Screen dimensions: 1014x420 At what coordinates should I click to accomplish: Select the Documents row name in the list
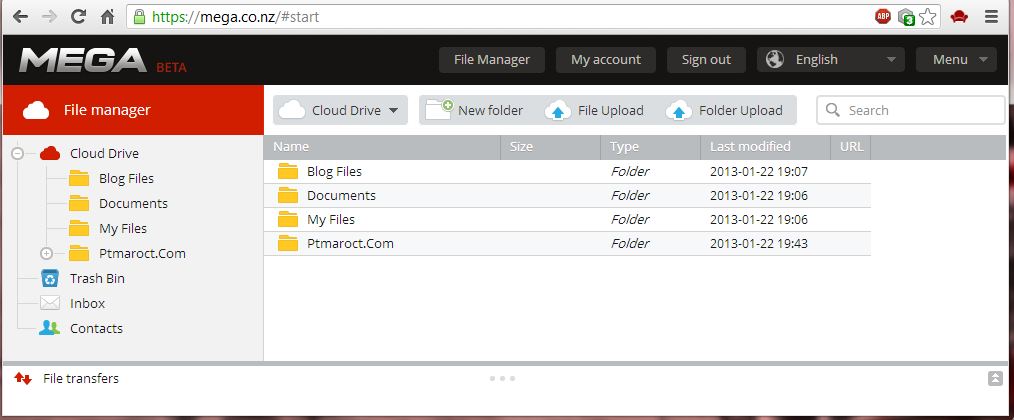(x=341, y=195)
